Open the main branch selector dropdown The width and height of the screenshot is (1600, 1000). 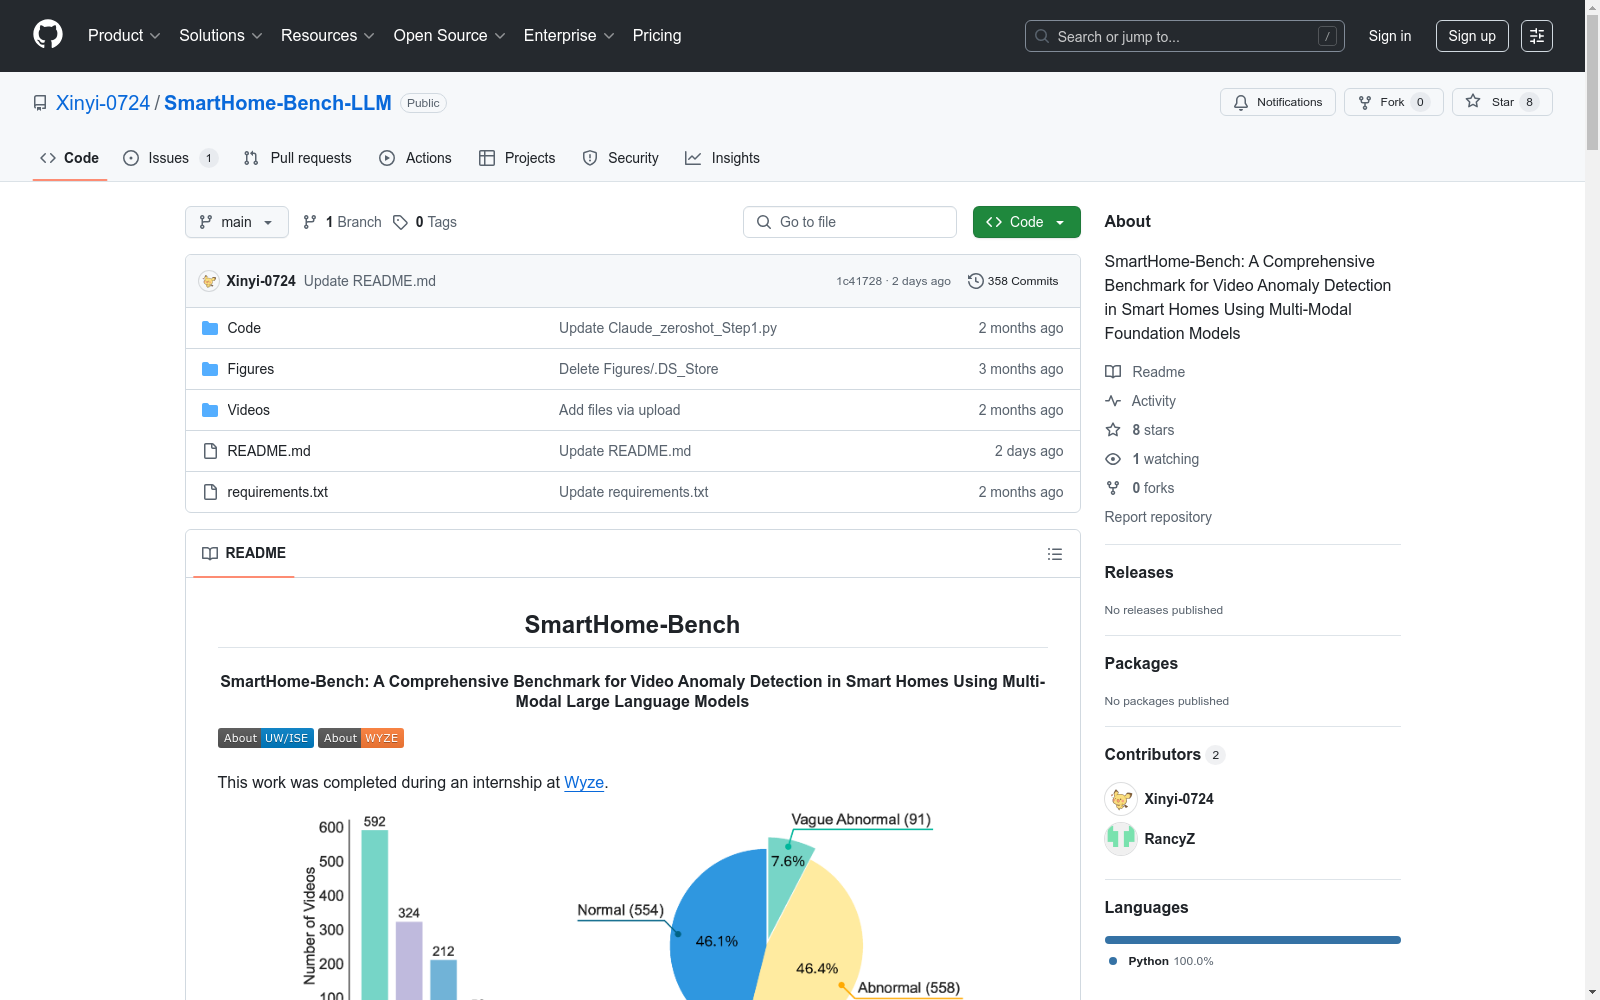coord(237,222)
